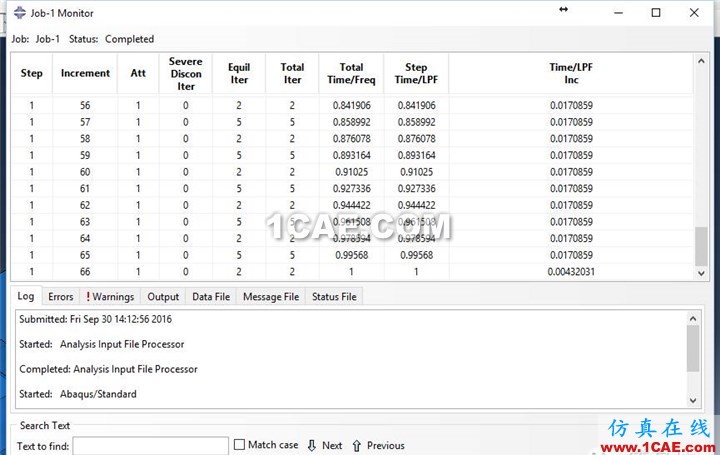Select increment 65 cell
Viewport: 720px width, 455px height.
pyautogui.click(x=85, y=255)
